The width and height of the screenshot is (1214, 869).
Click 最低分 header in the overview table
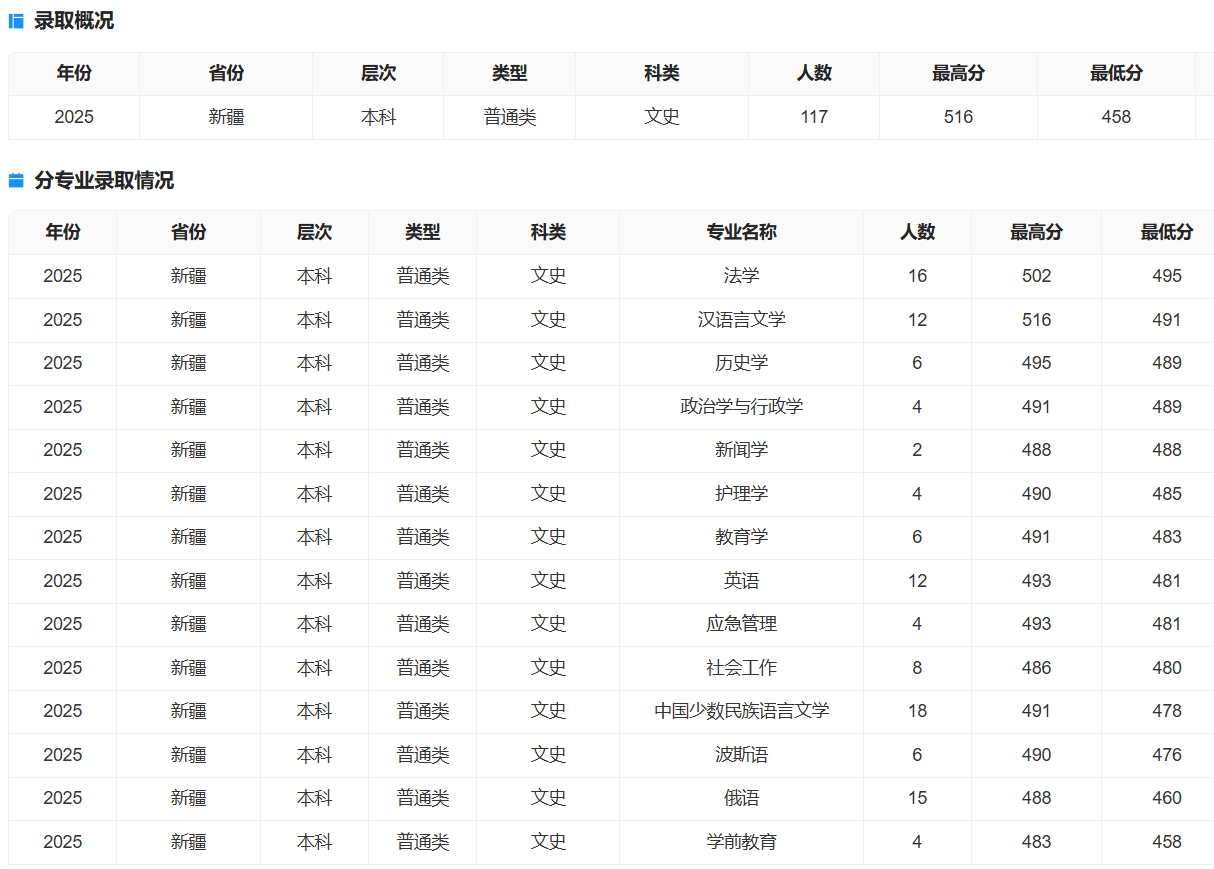pyautogui.click(x=1116, y=74)
